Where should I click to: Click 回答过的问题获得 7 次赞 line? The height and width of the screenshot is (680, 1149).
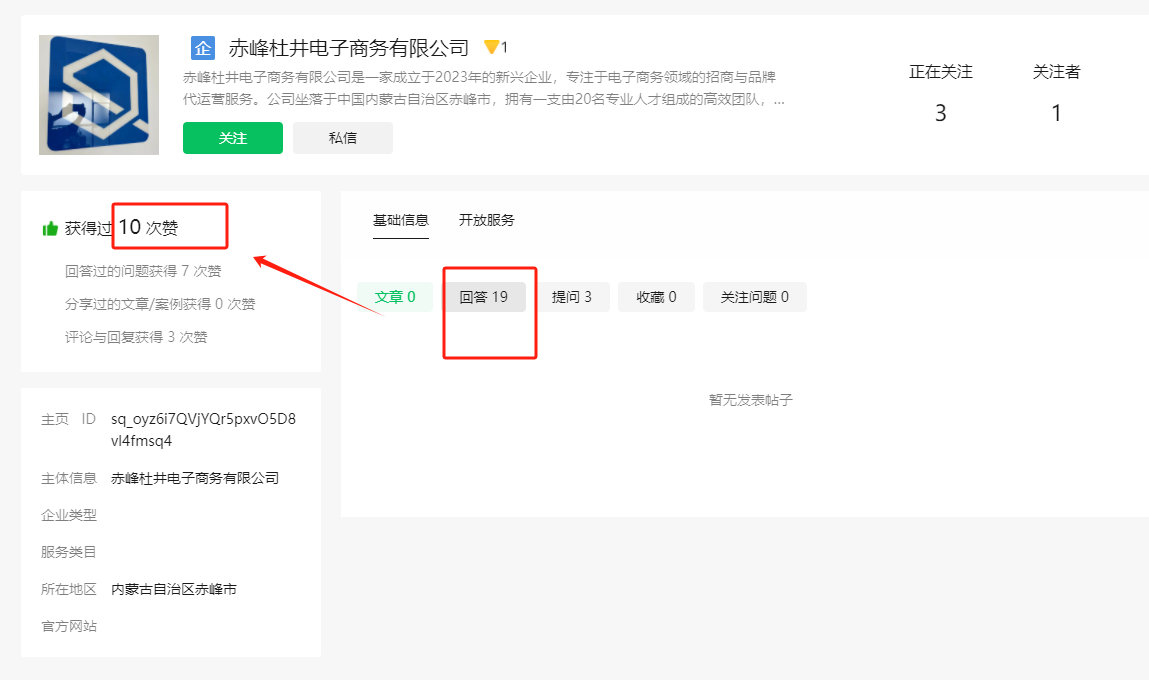(x=143, y=271)
